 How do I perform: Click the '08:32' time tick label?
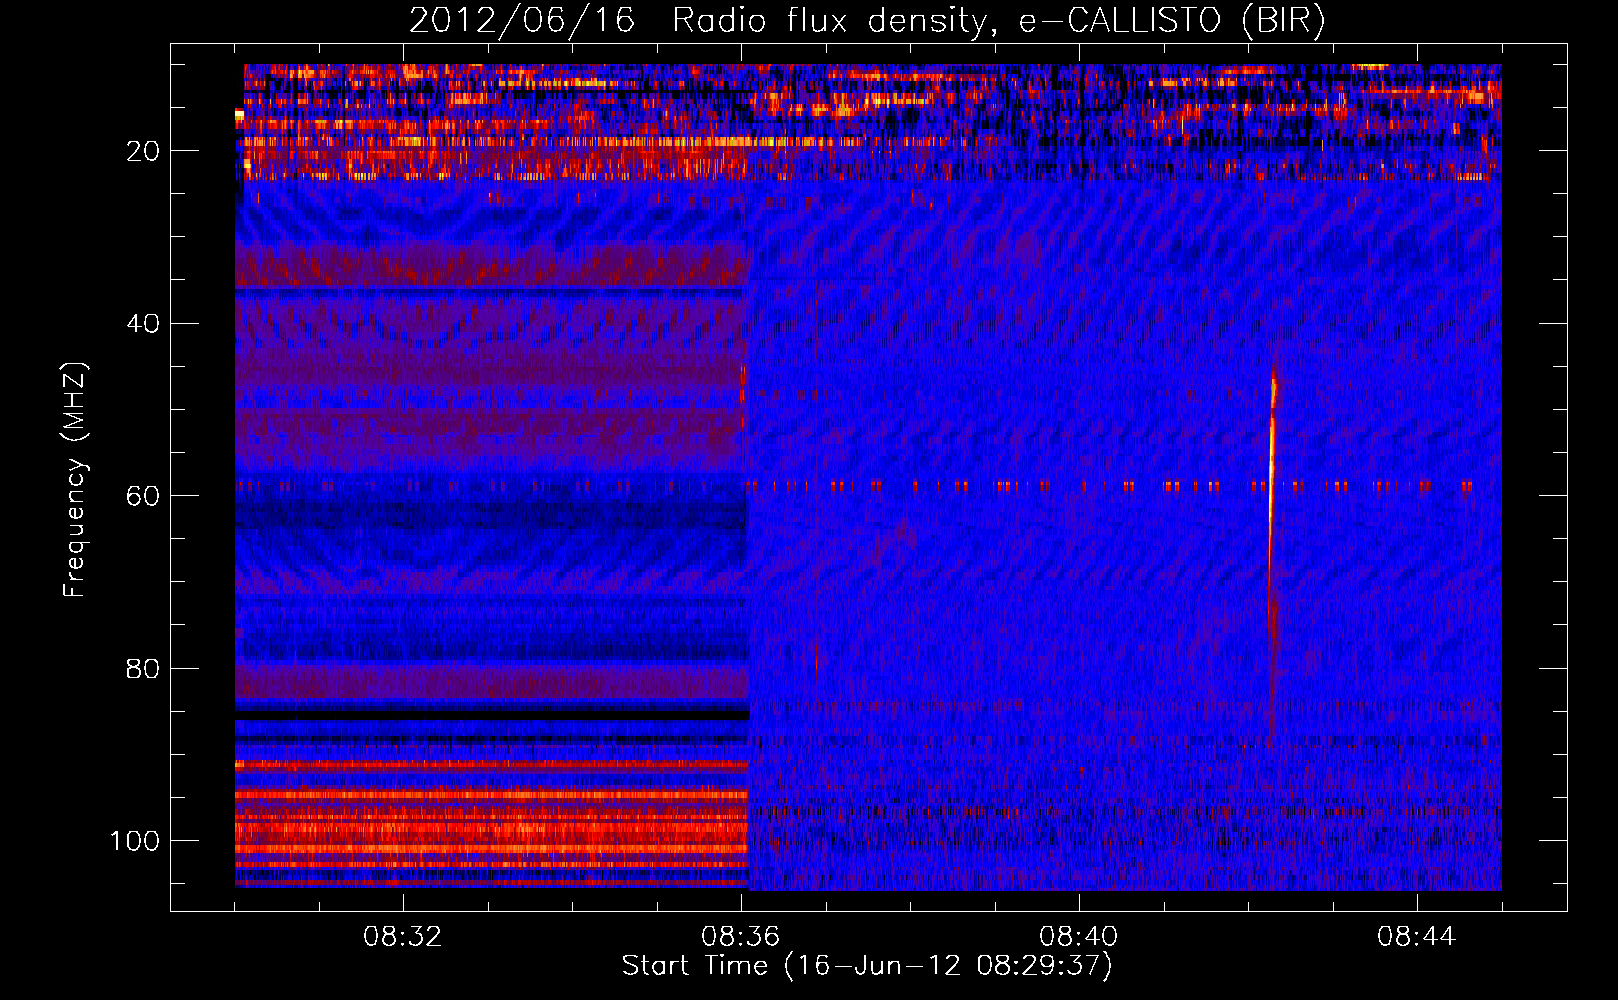click(x=403, y=937)
